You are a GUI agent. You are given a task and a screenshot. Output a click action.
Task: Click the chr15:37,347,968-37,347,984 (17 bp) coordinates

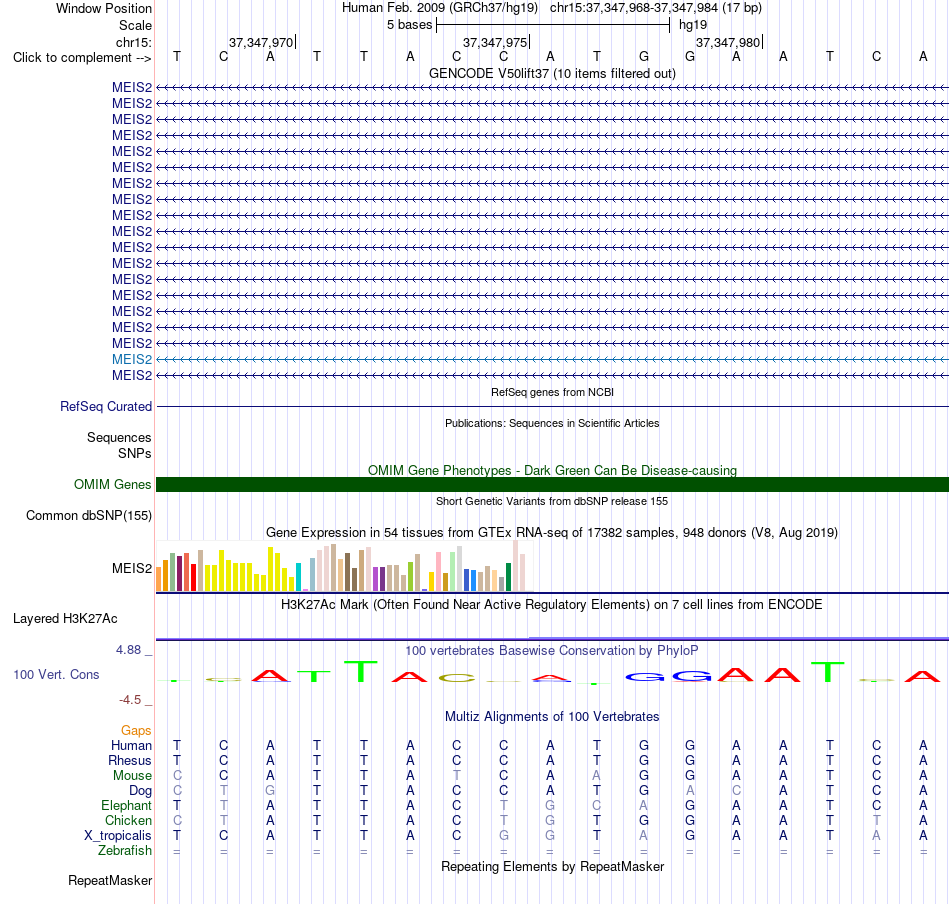click(656, 8)
